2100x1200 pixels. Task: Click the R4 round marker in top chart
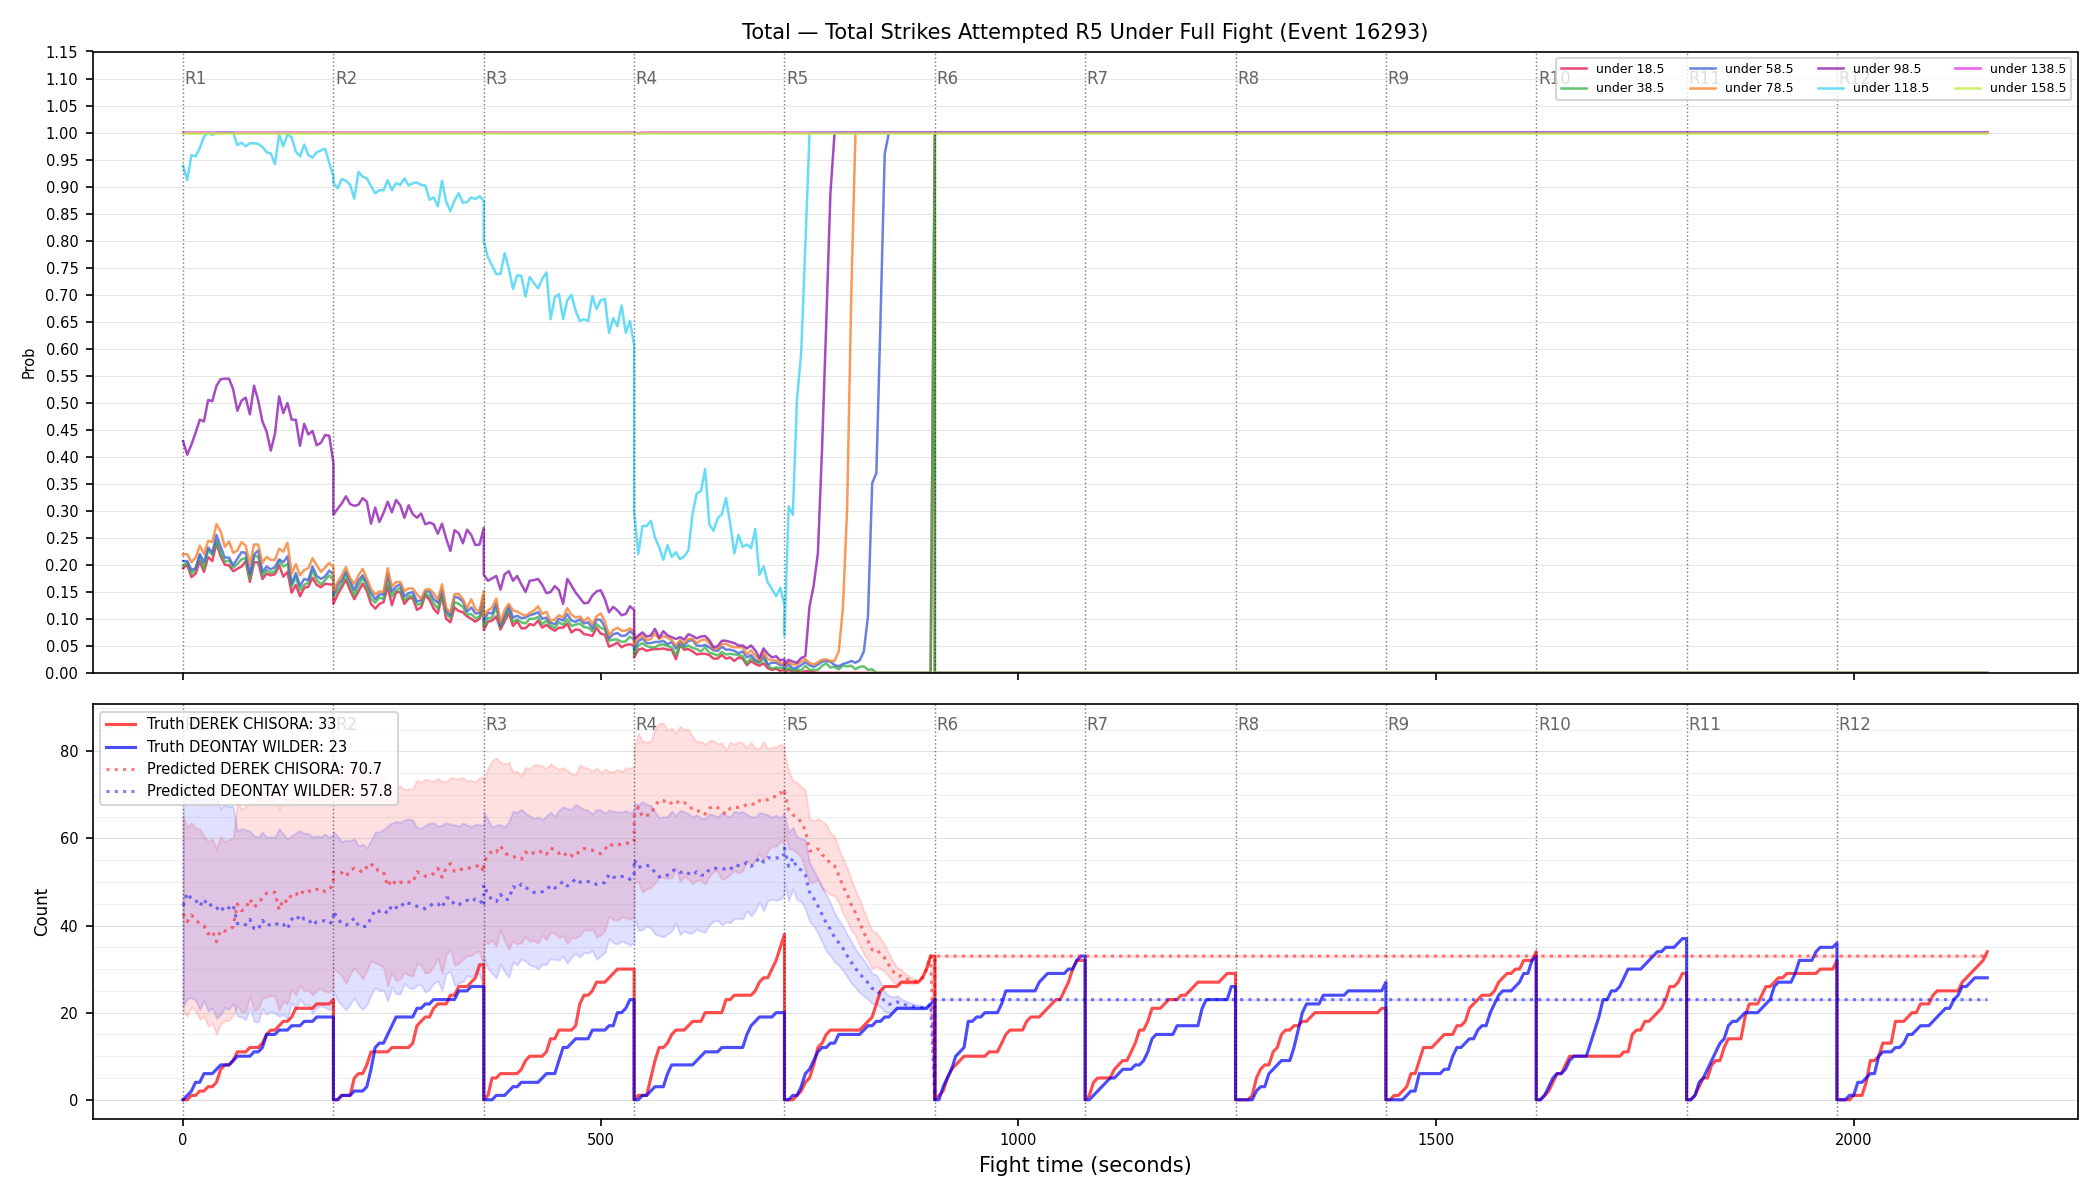[646, 78]
